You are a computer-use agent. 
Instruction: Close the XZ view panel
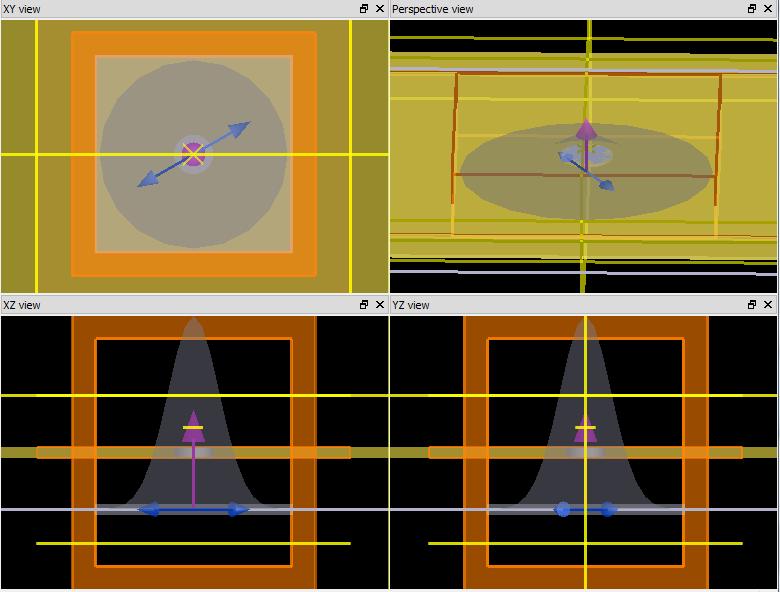click(x=380, y=305)
